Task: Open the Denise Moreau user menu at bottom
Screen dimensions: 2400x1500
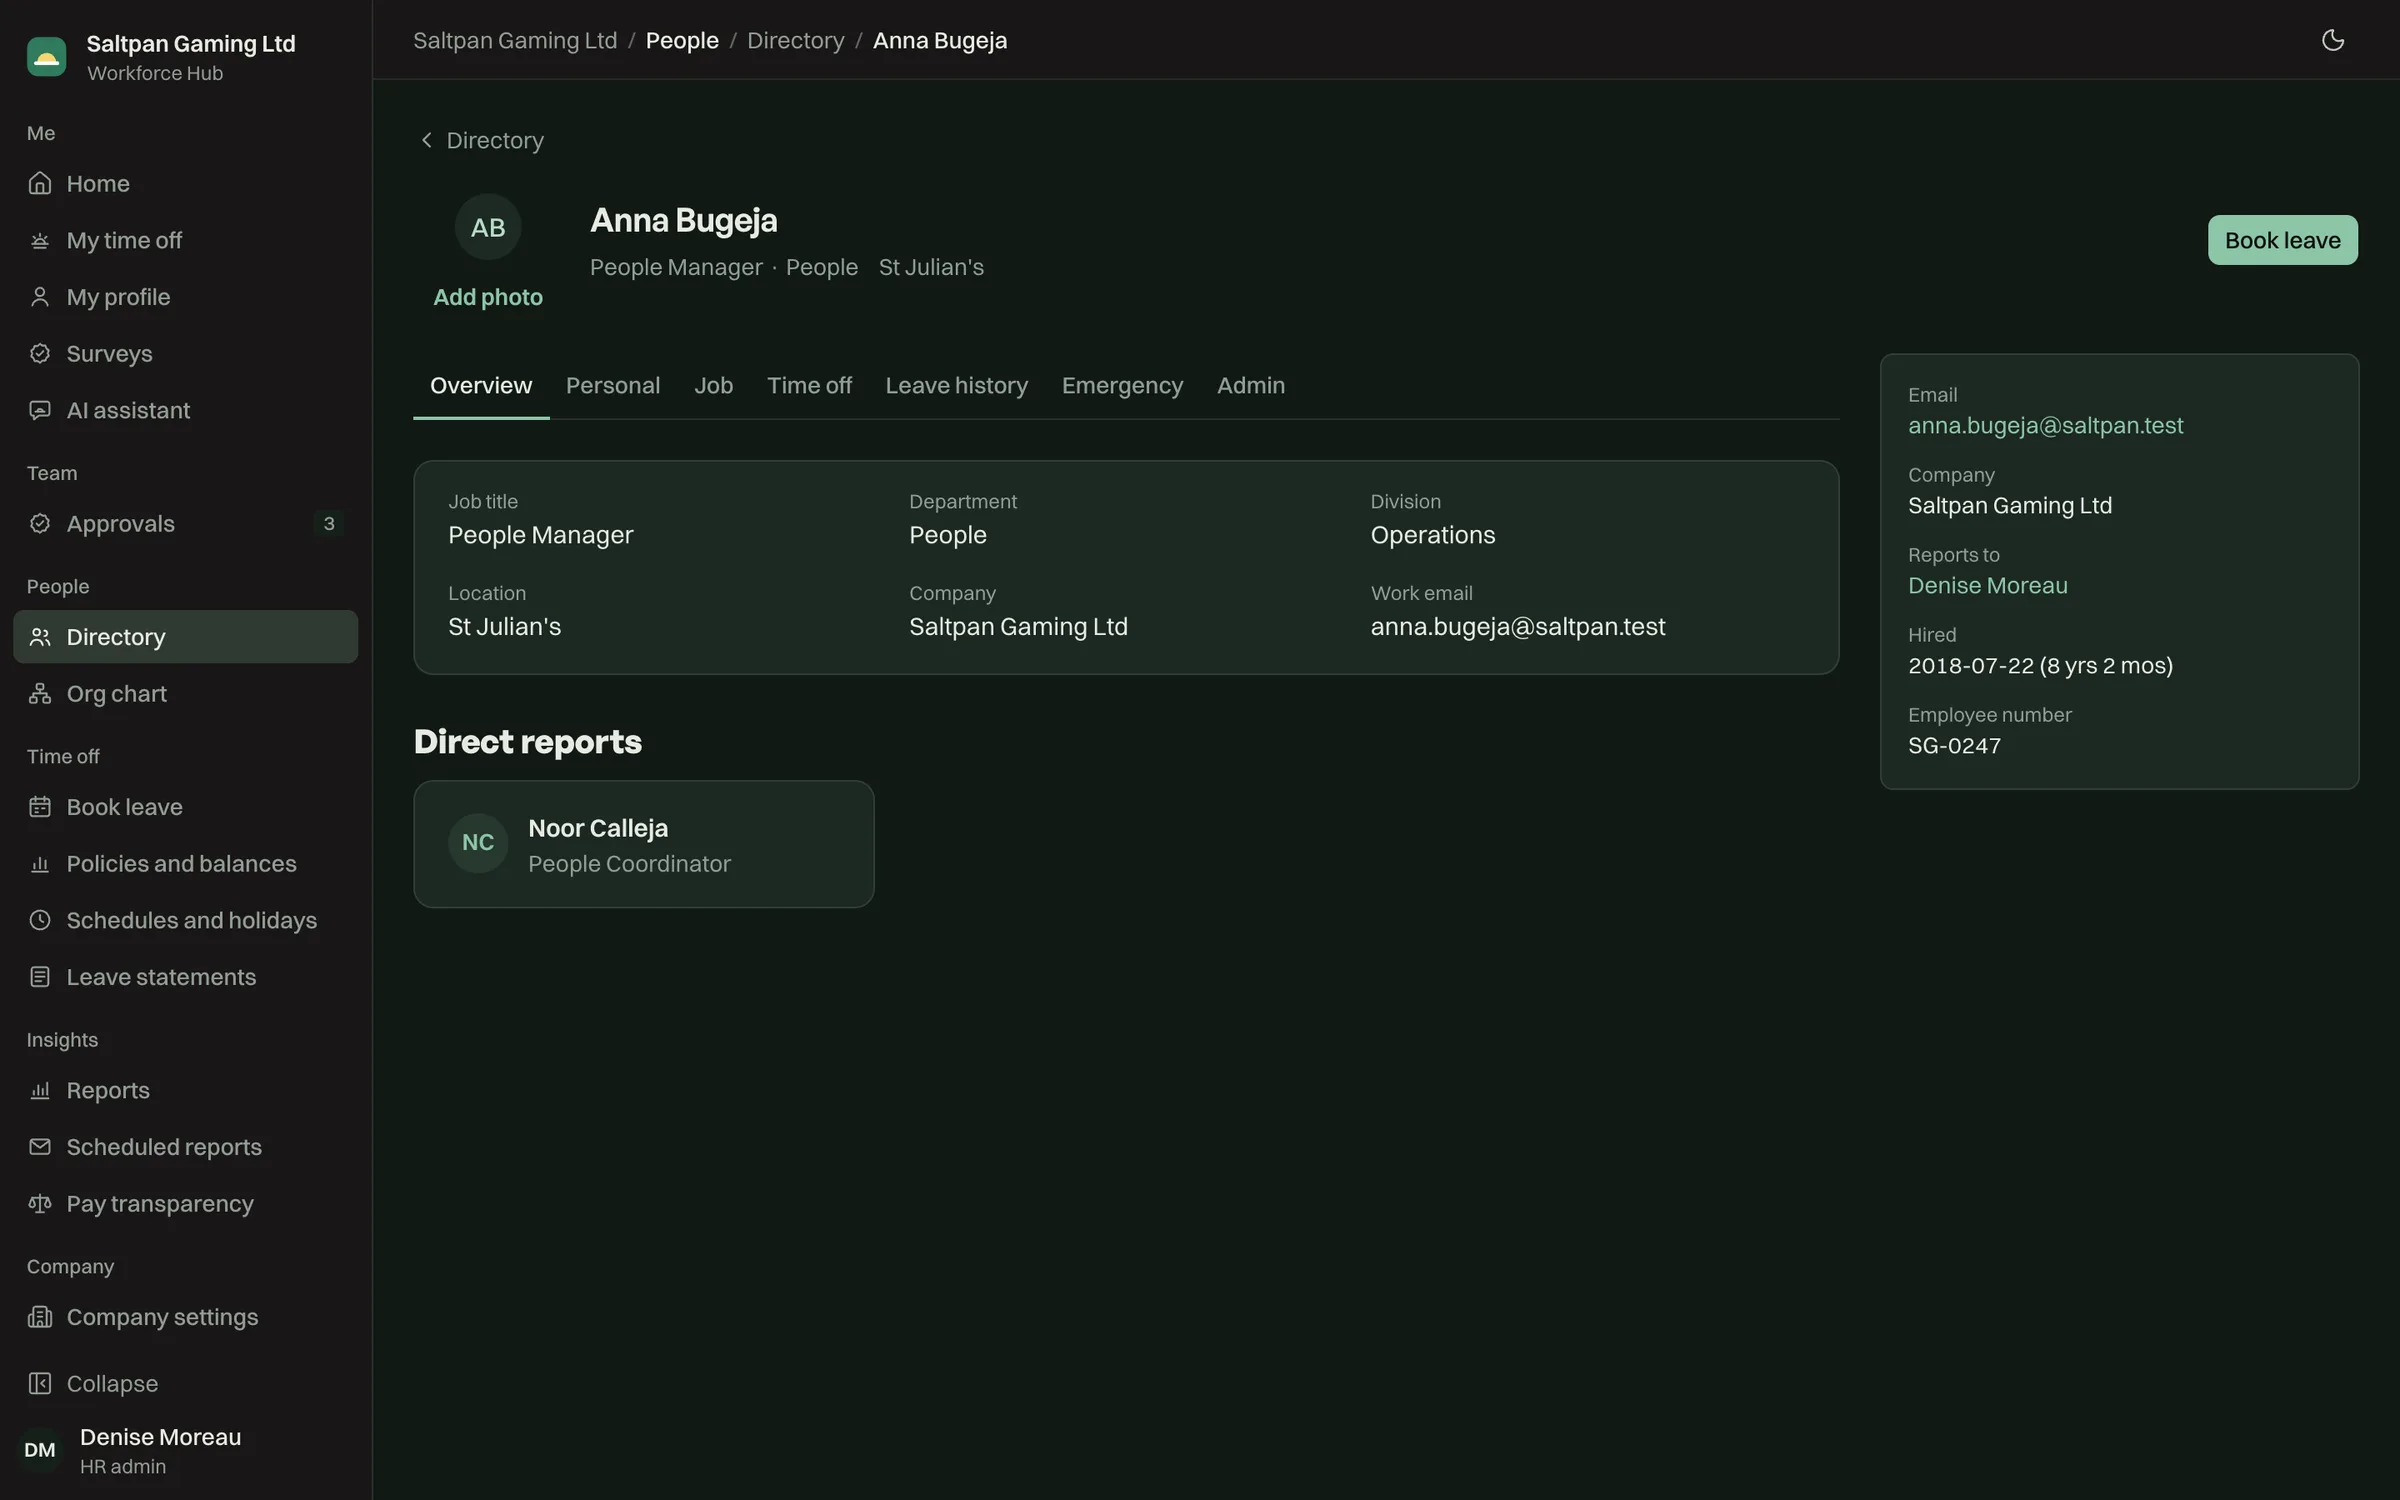Action: [186, 1450]
